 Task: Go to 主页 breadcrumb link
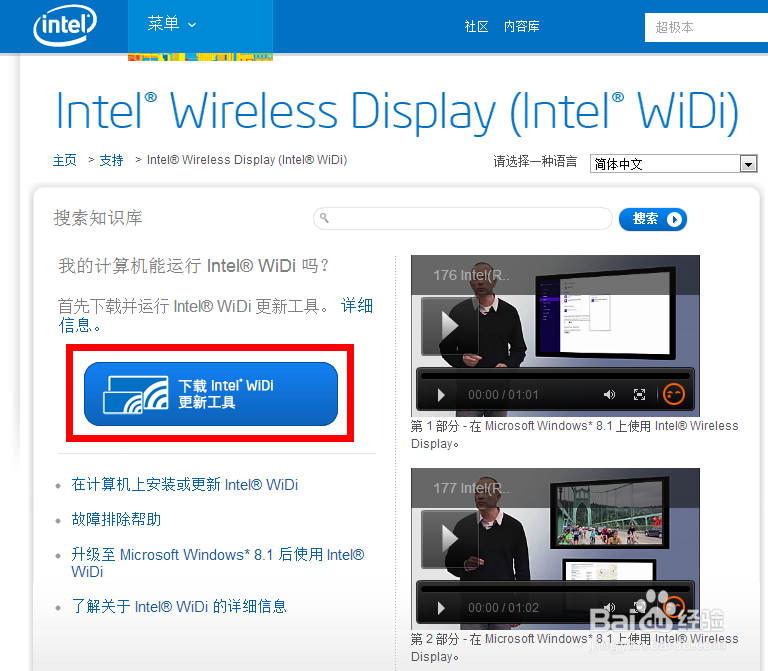tap(65, 160)
